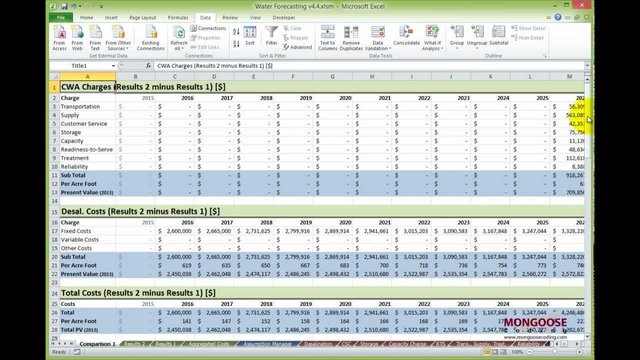Switch to Page Layout view in status bar
Viewport: 640px width, 360px height.
click(x=495, y=352)
